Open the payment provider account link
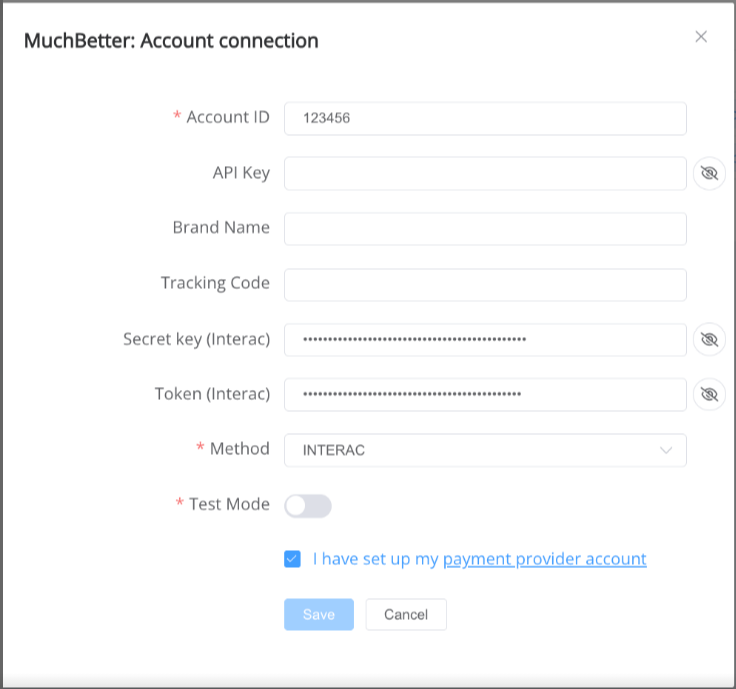 (545, 559)
